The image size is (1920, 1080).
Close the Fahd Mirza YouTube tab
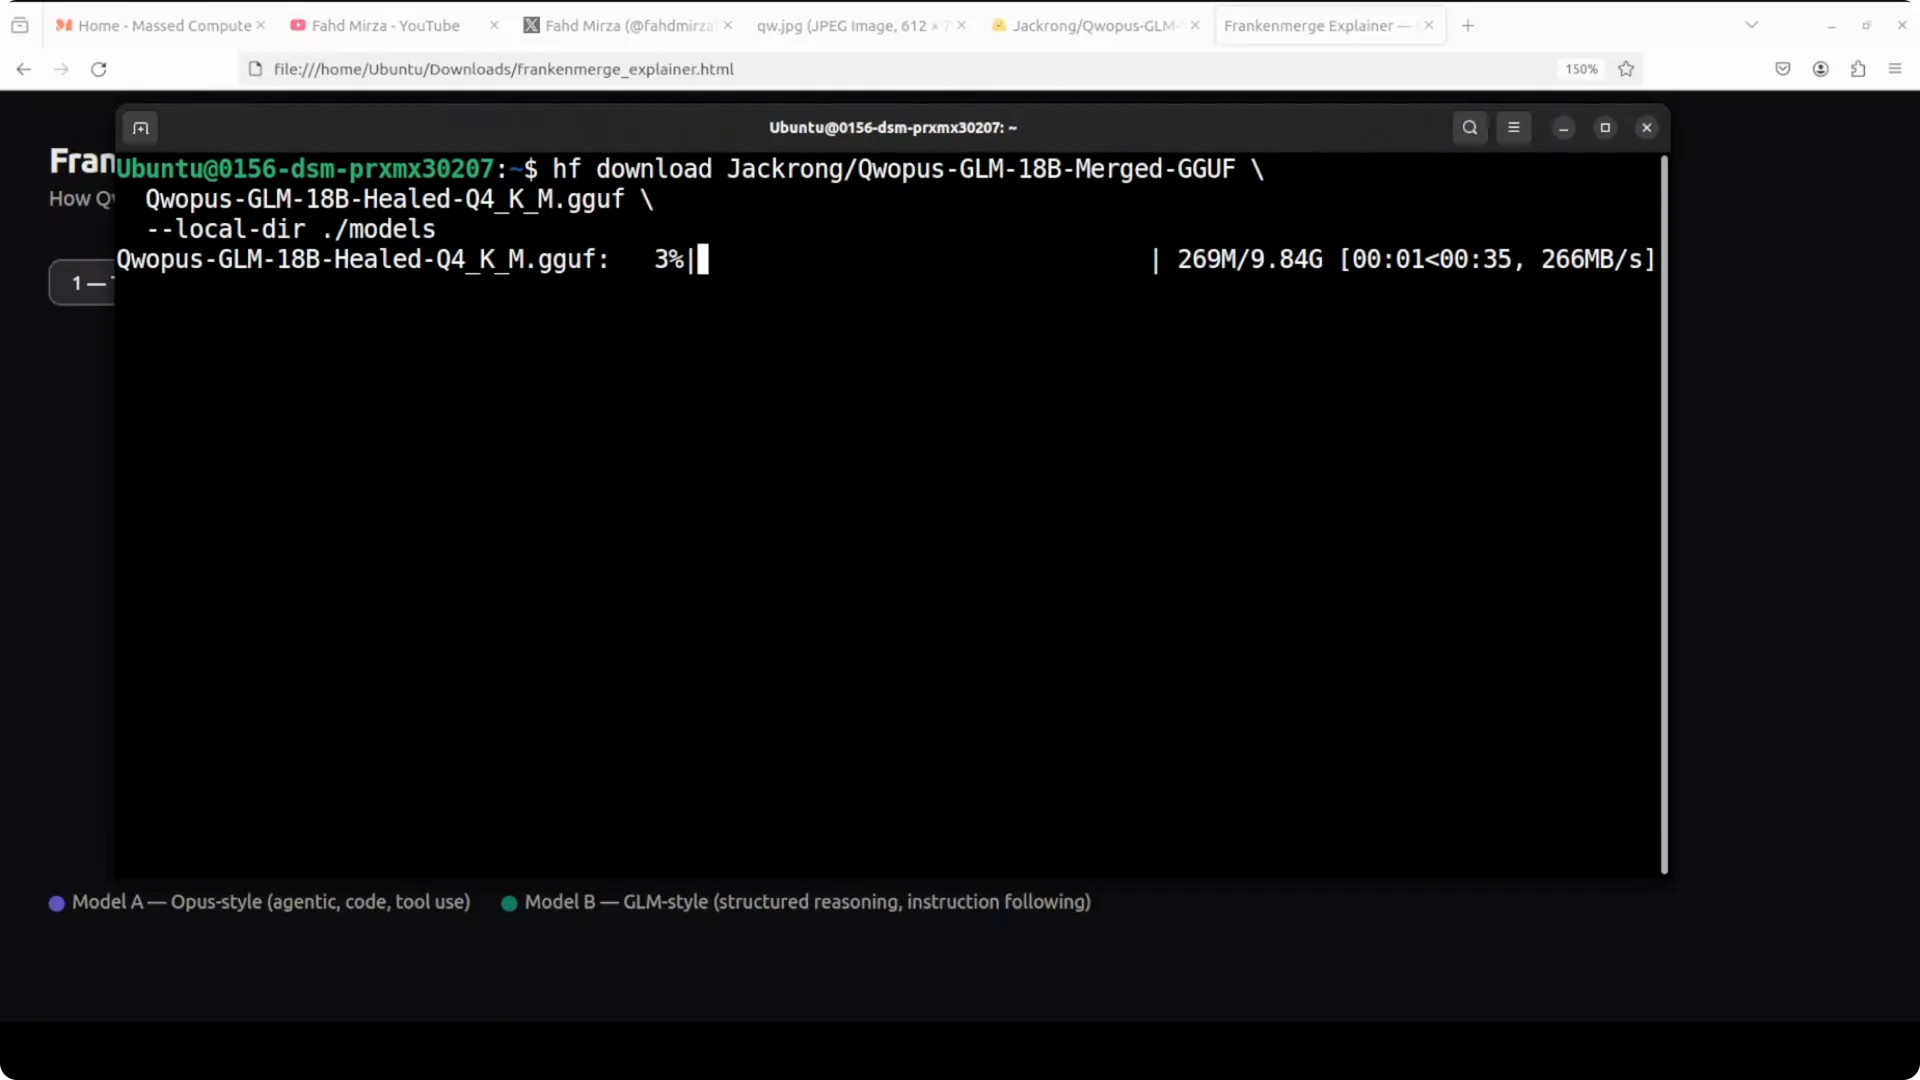(494, 26)
